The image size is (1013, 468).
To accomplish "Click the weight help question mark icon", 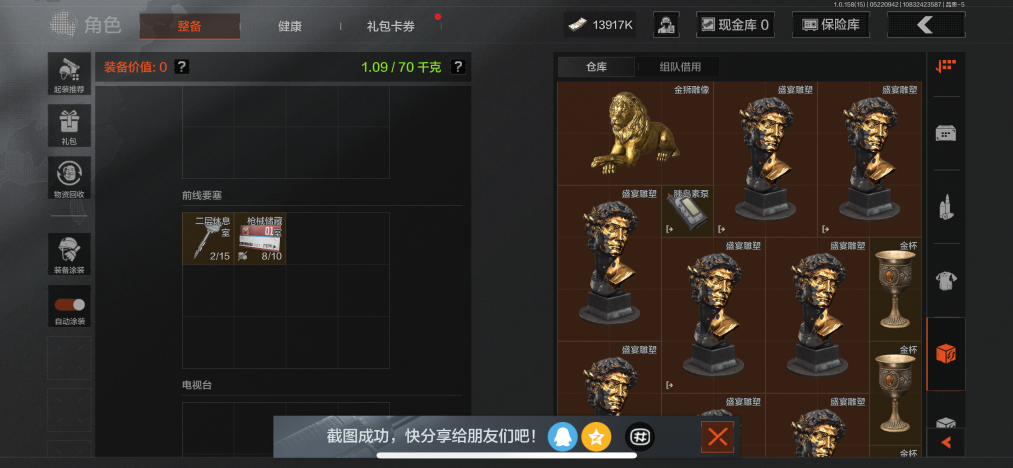I will point(458,67).
